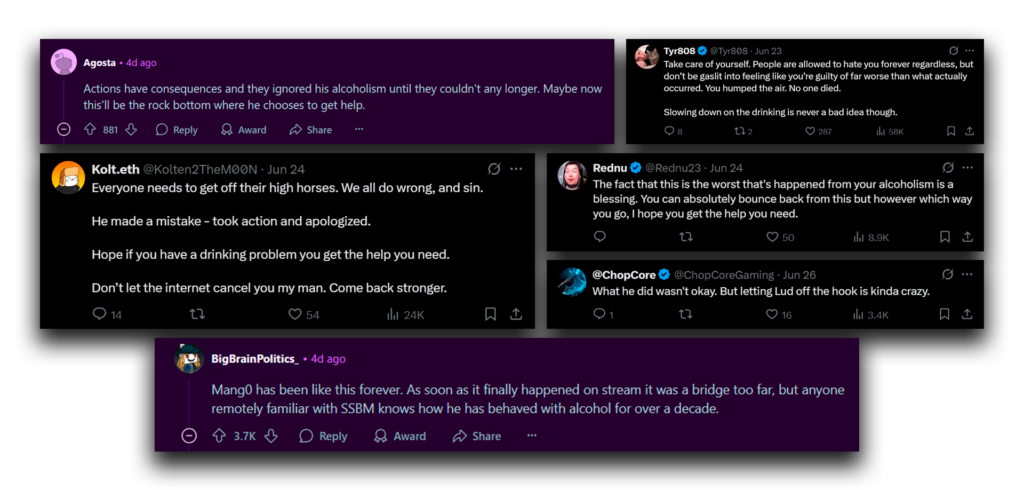Toggle upvote on BigBrainPolitics_ comment

pyautogui.click(x=218, y=436)
